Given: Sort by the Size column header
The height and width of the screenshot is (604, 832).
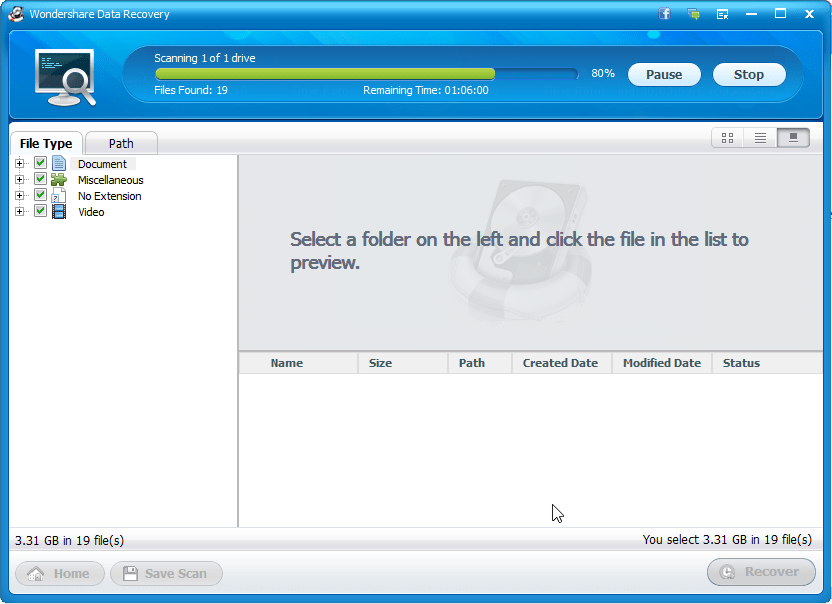Looking at the screenshot, I should click(x=403, y=363).
